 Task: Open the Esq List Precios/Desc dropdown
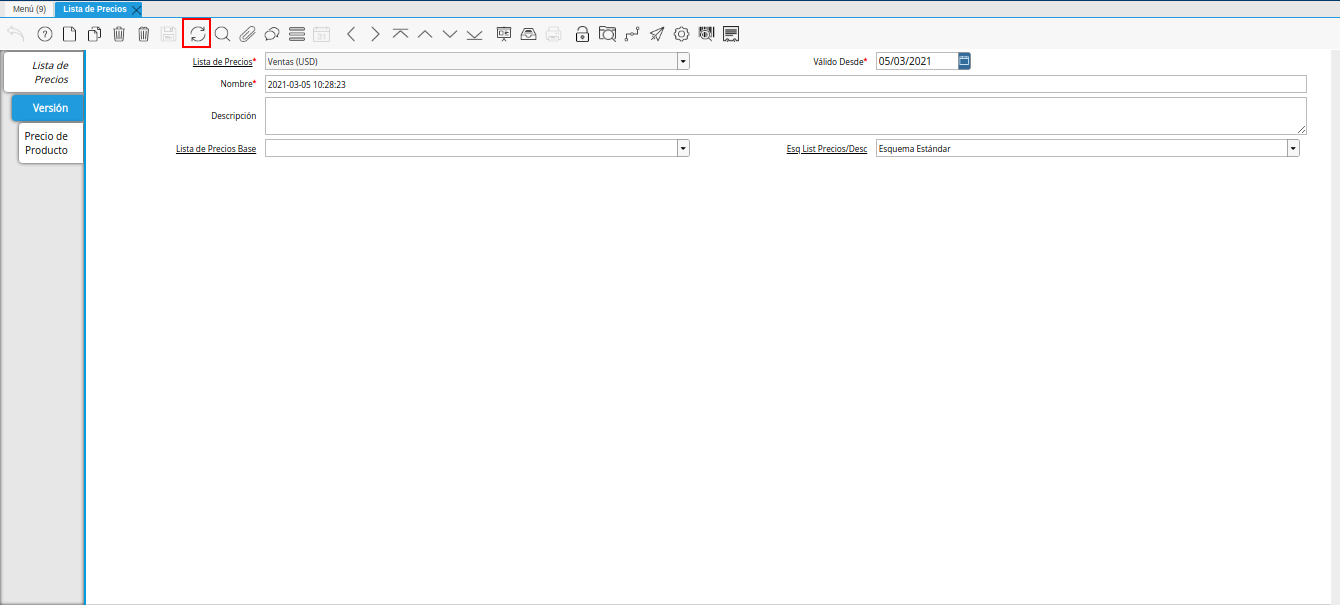click(1293, 148)
